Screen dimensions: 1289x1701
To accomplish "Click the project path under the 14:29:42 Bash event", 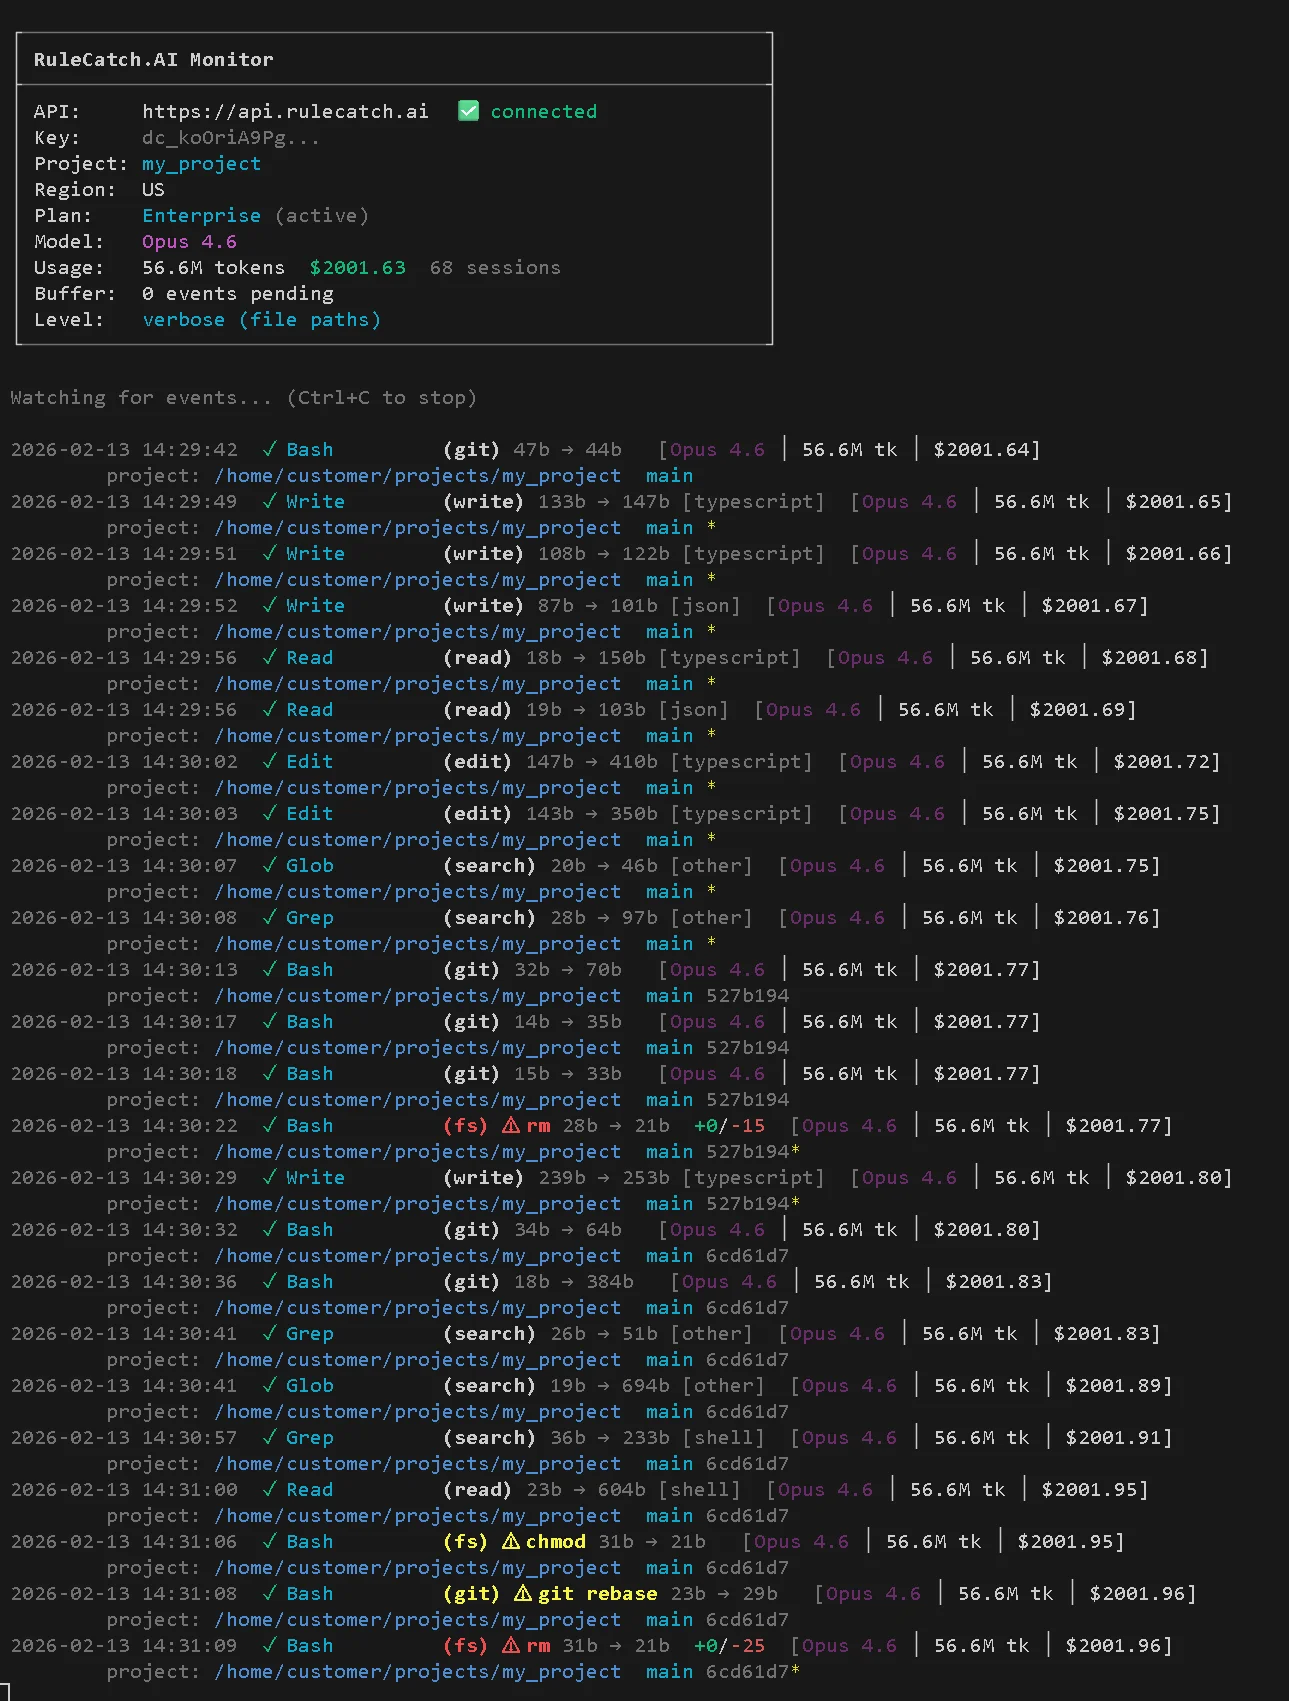I will [x=418, y=476].
